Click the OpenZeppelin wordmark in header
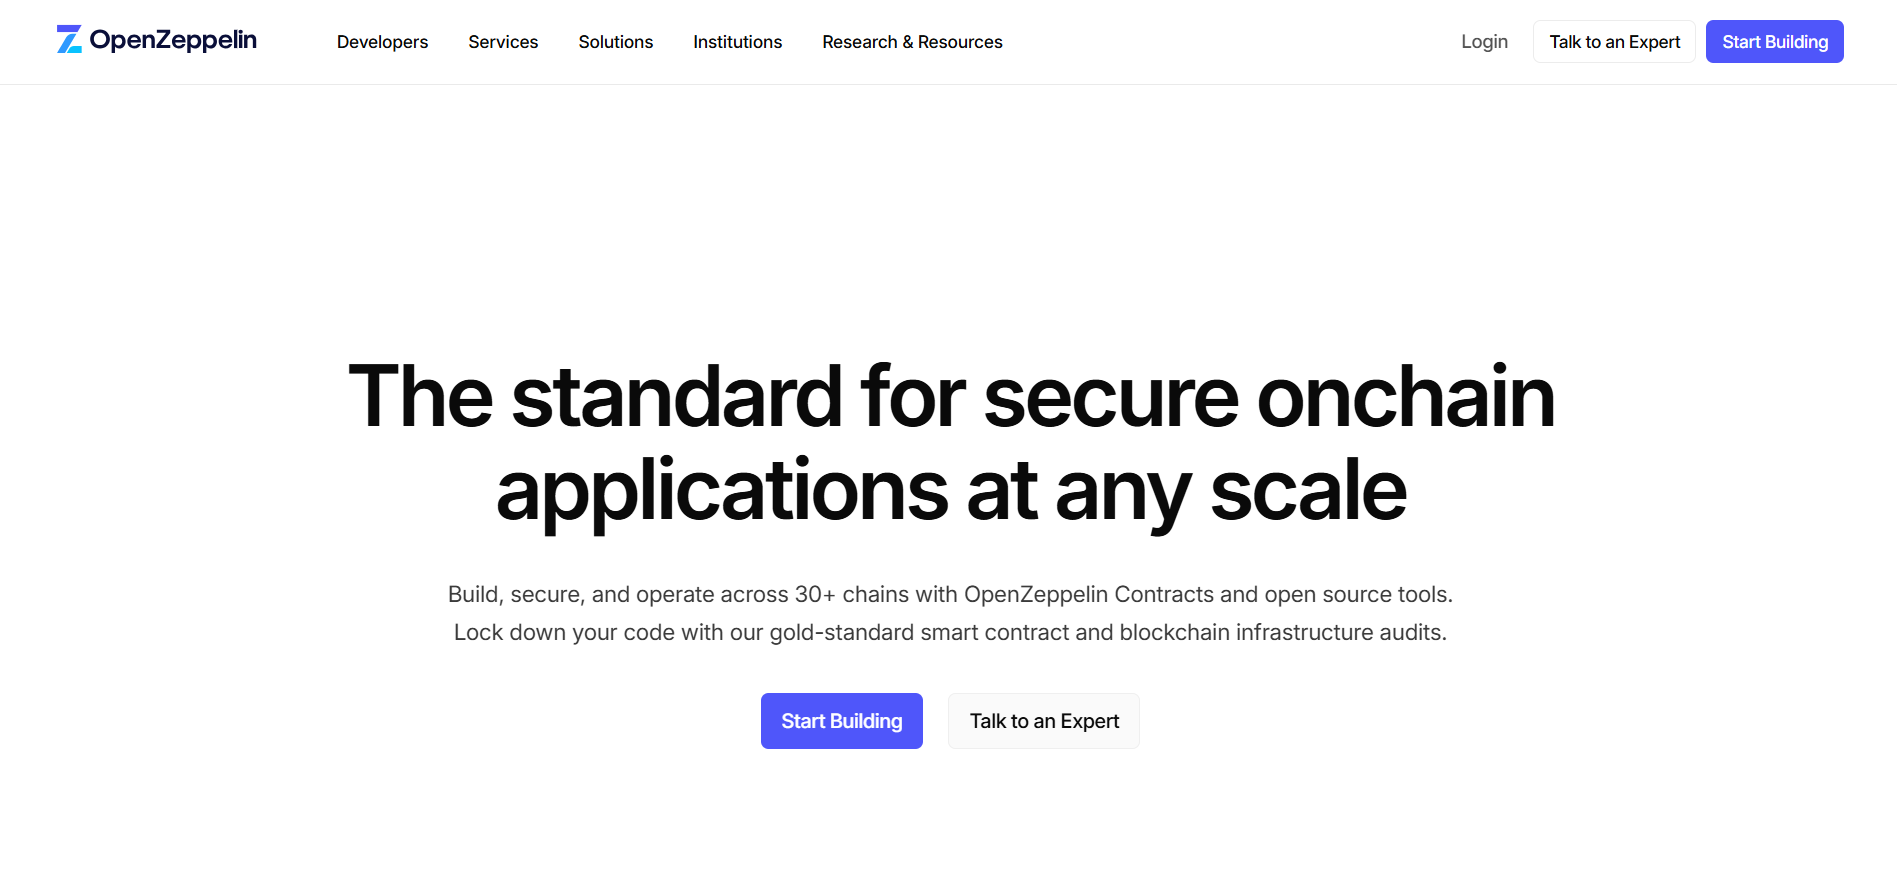The height and width of the screenshot is (873, 1897). 173,40
